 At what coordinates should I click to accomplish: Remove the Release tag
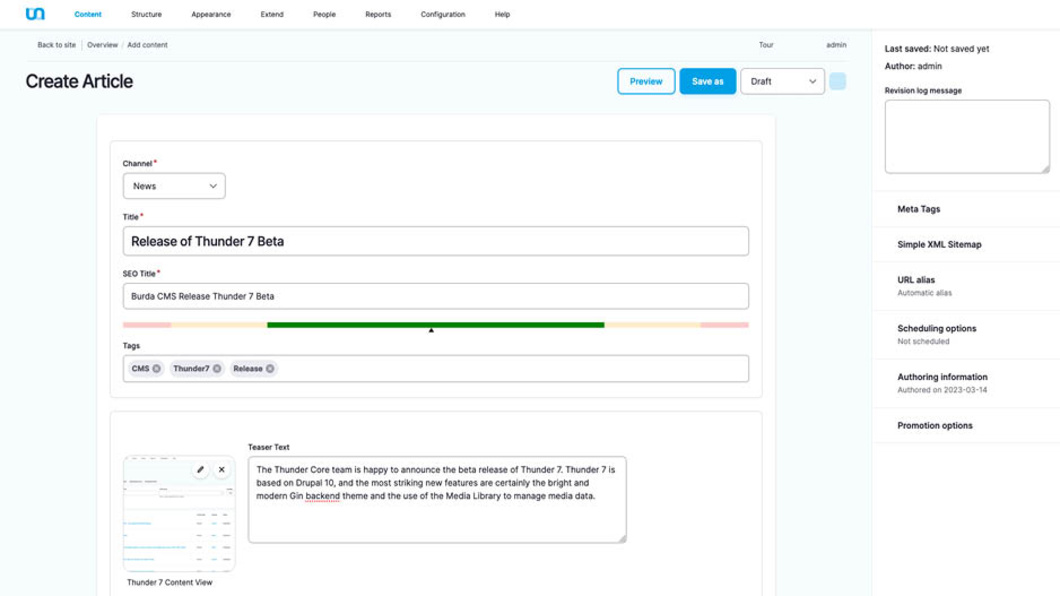(x=270, y=369)
